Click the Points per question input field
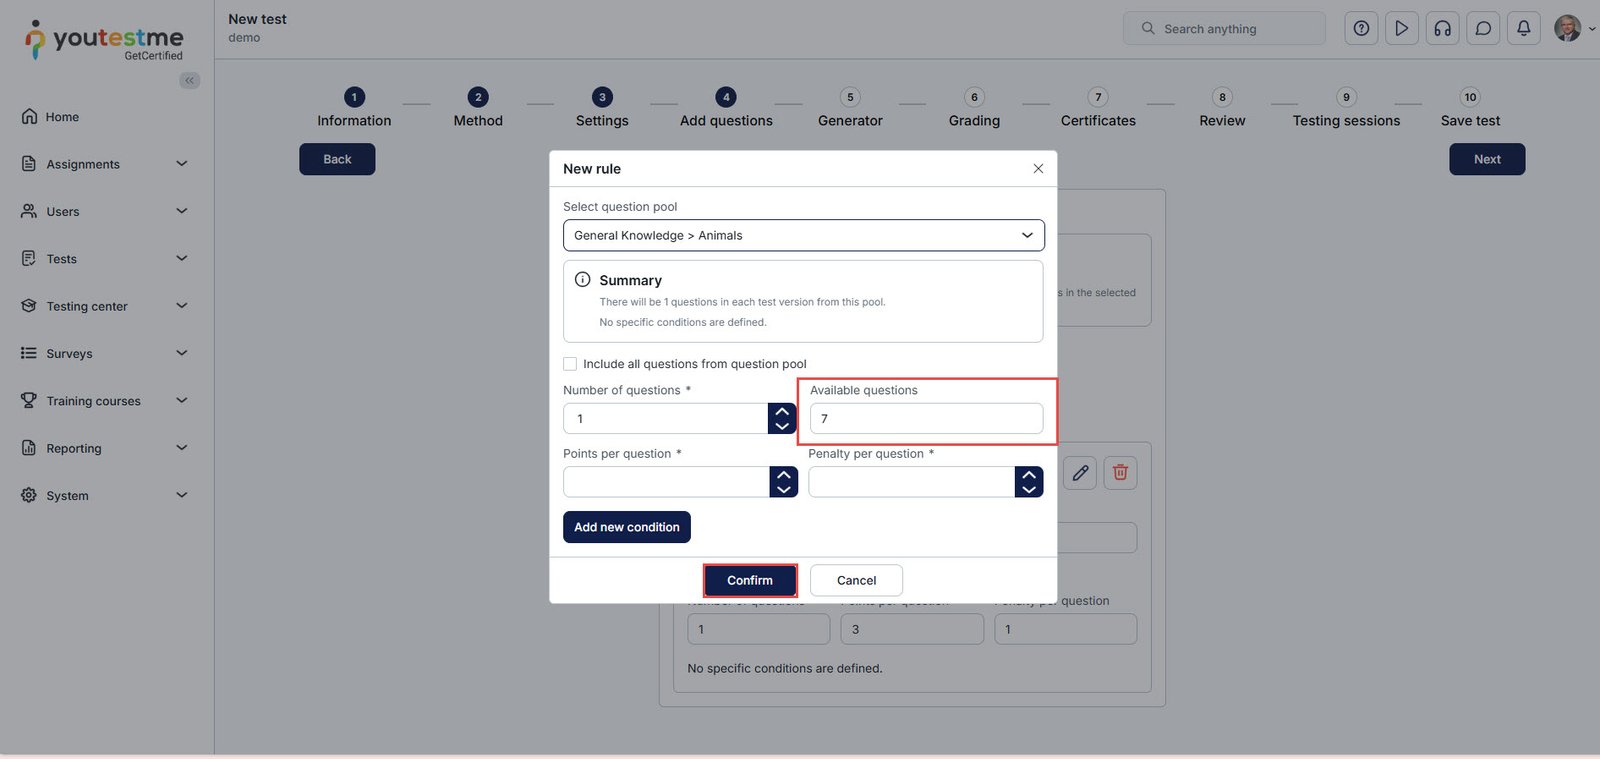Image resolution: width=1600 pixels, height=759 pixels. (x=666, y=482)
